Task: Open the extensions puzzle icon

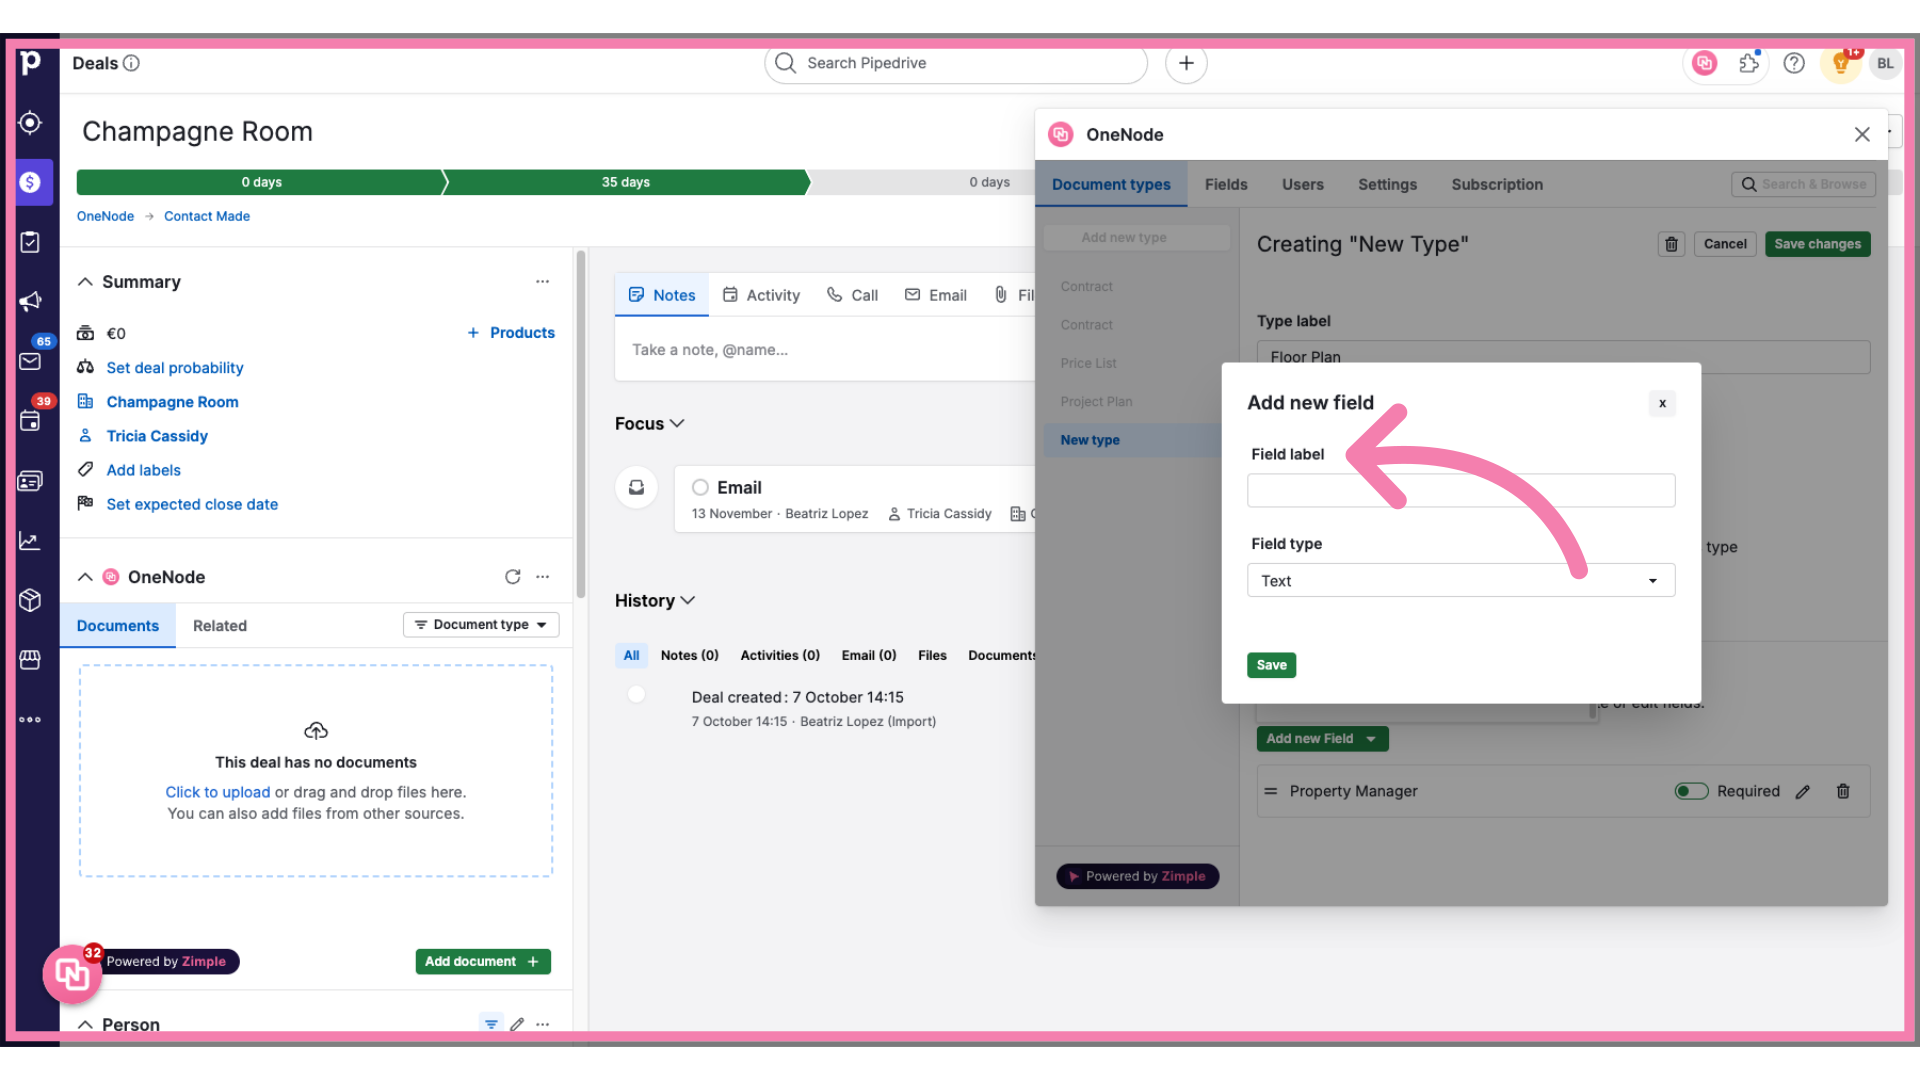Action: 1749,63
